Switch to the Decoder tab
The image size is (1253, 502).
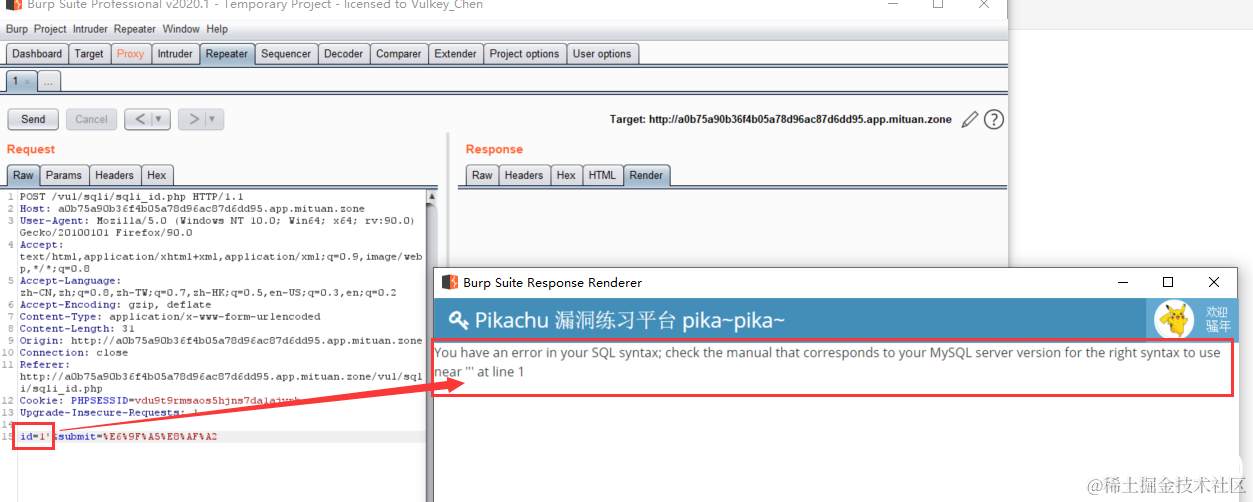coord(343,54)
